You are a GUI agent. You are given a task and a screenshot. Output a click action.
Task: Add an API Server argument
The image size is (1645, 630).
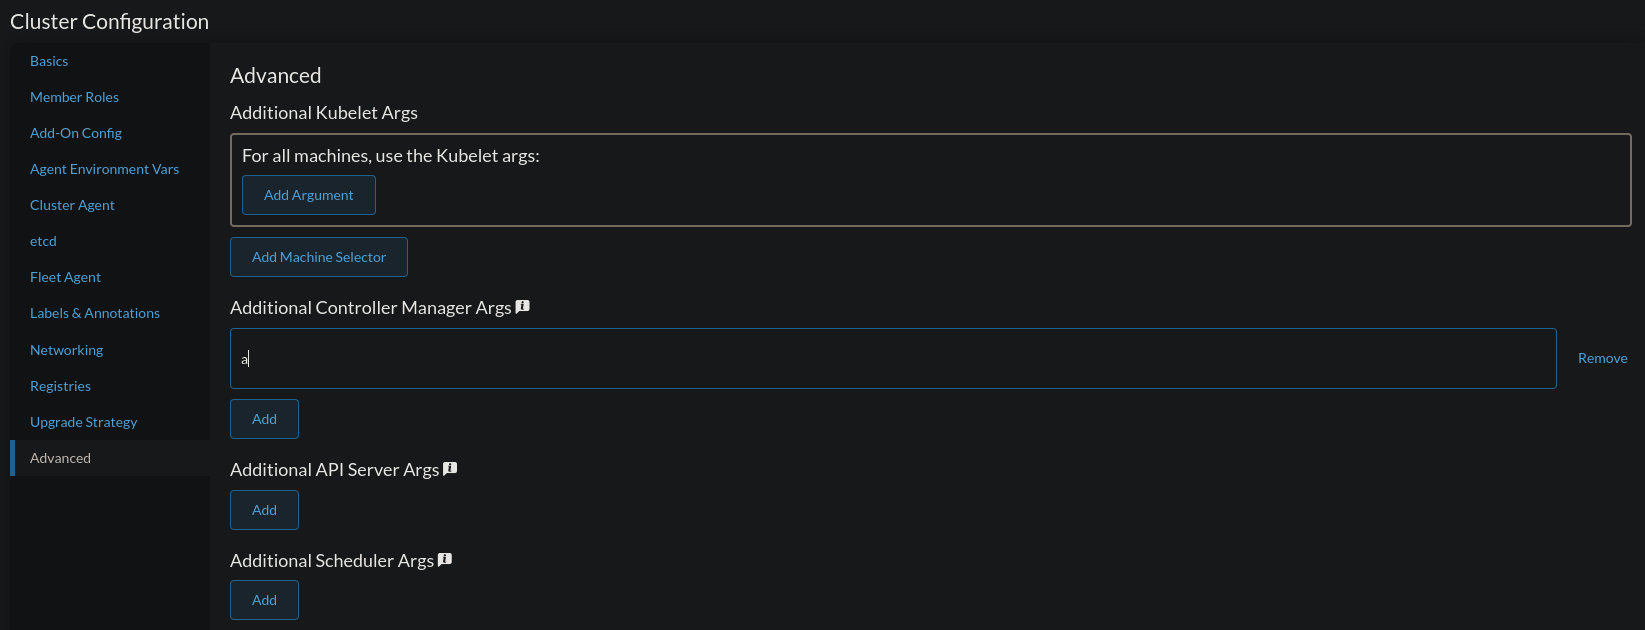264,509
